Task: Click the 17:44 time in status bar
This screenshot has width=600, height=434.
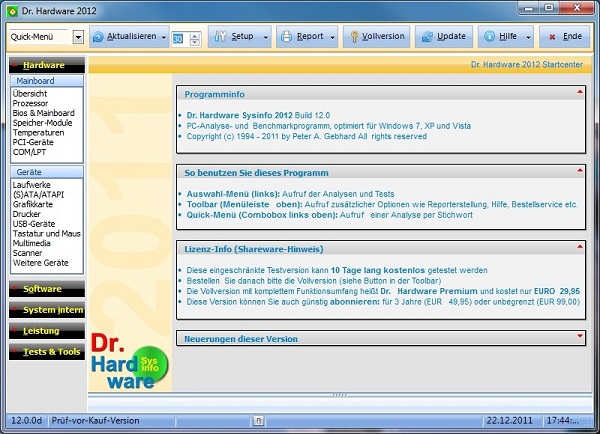Action: point(562,421)
